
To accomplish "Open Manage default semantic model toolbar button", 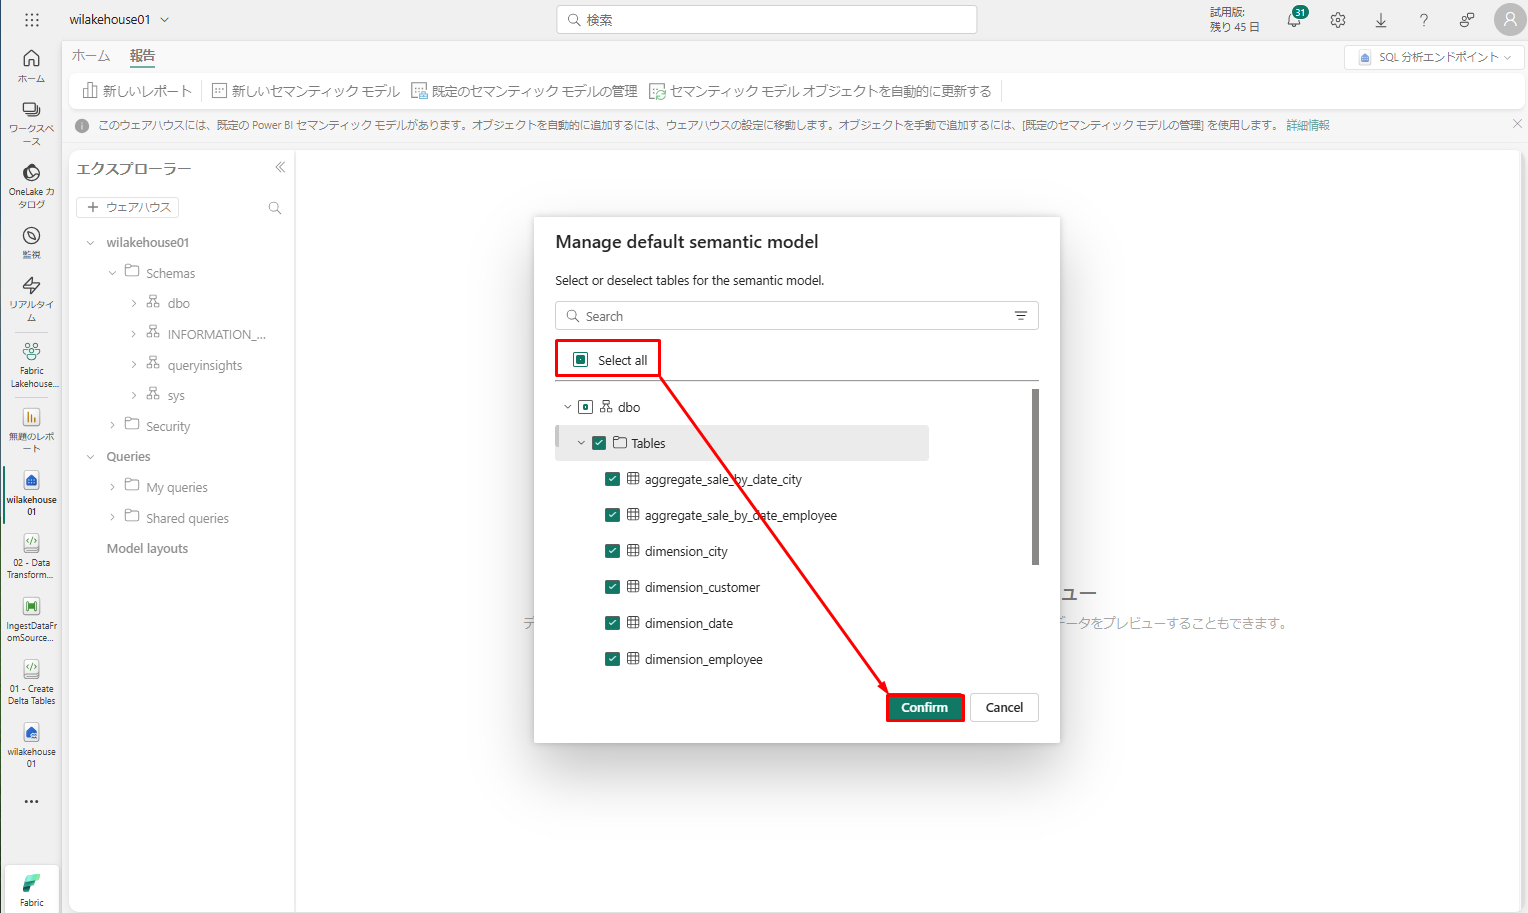I will [525, 91].
